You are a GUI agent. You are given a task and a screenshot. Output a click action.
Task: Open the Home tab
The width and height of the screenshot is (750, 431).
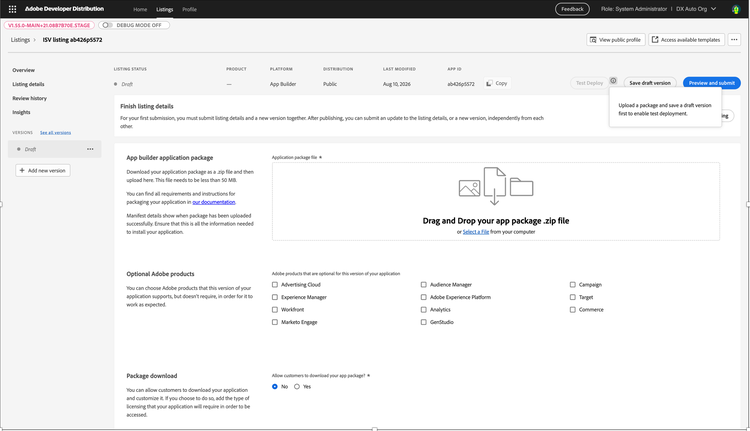click(x=140, y=10)
